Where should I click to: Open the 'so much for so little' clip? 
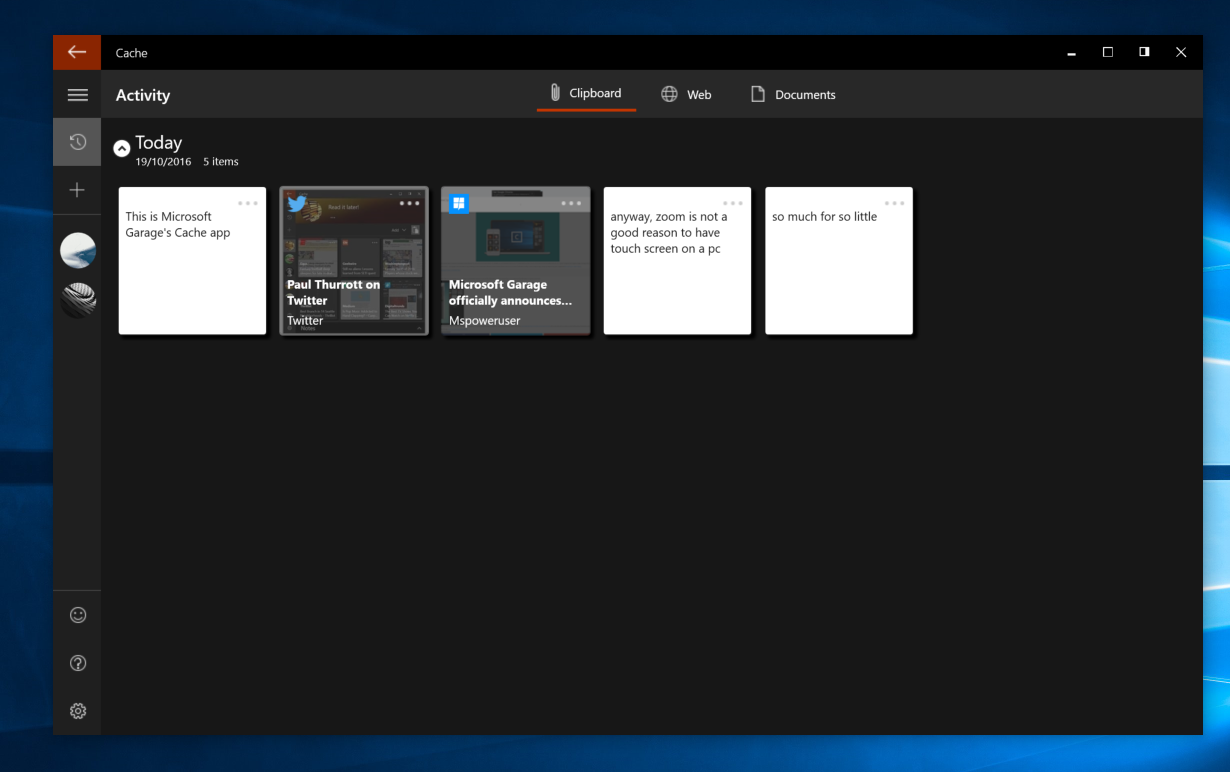click(x=839, y=260)
